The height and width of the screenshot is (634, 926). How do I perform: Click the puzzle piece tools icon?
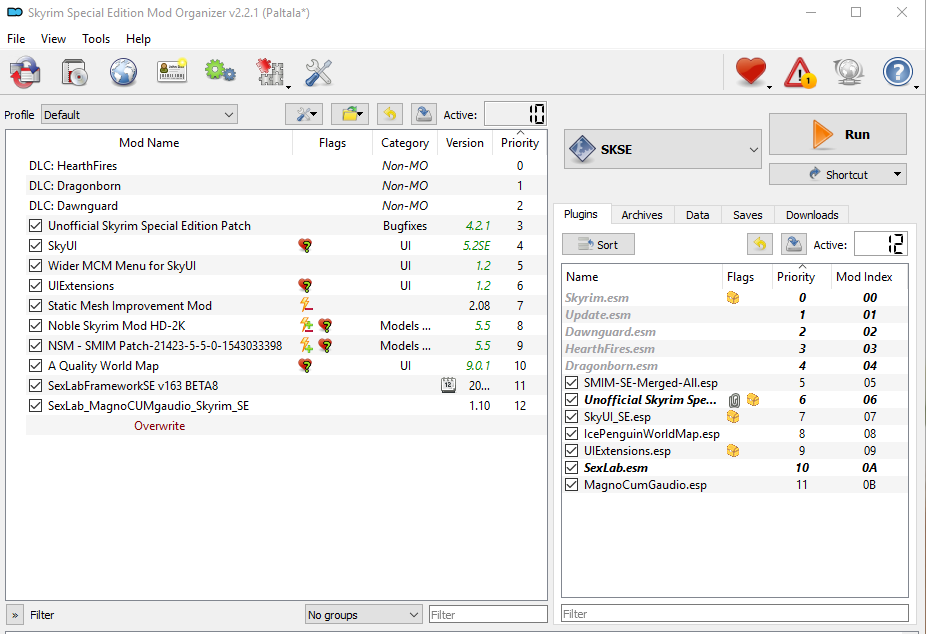270,72
